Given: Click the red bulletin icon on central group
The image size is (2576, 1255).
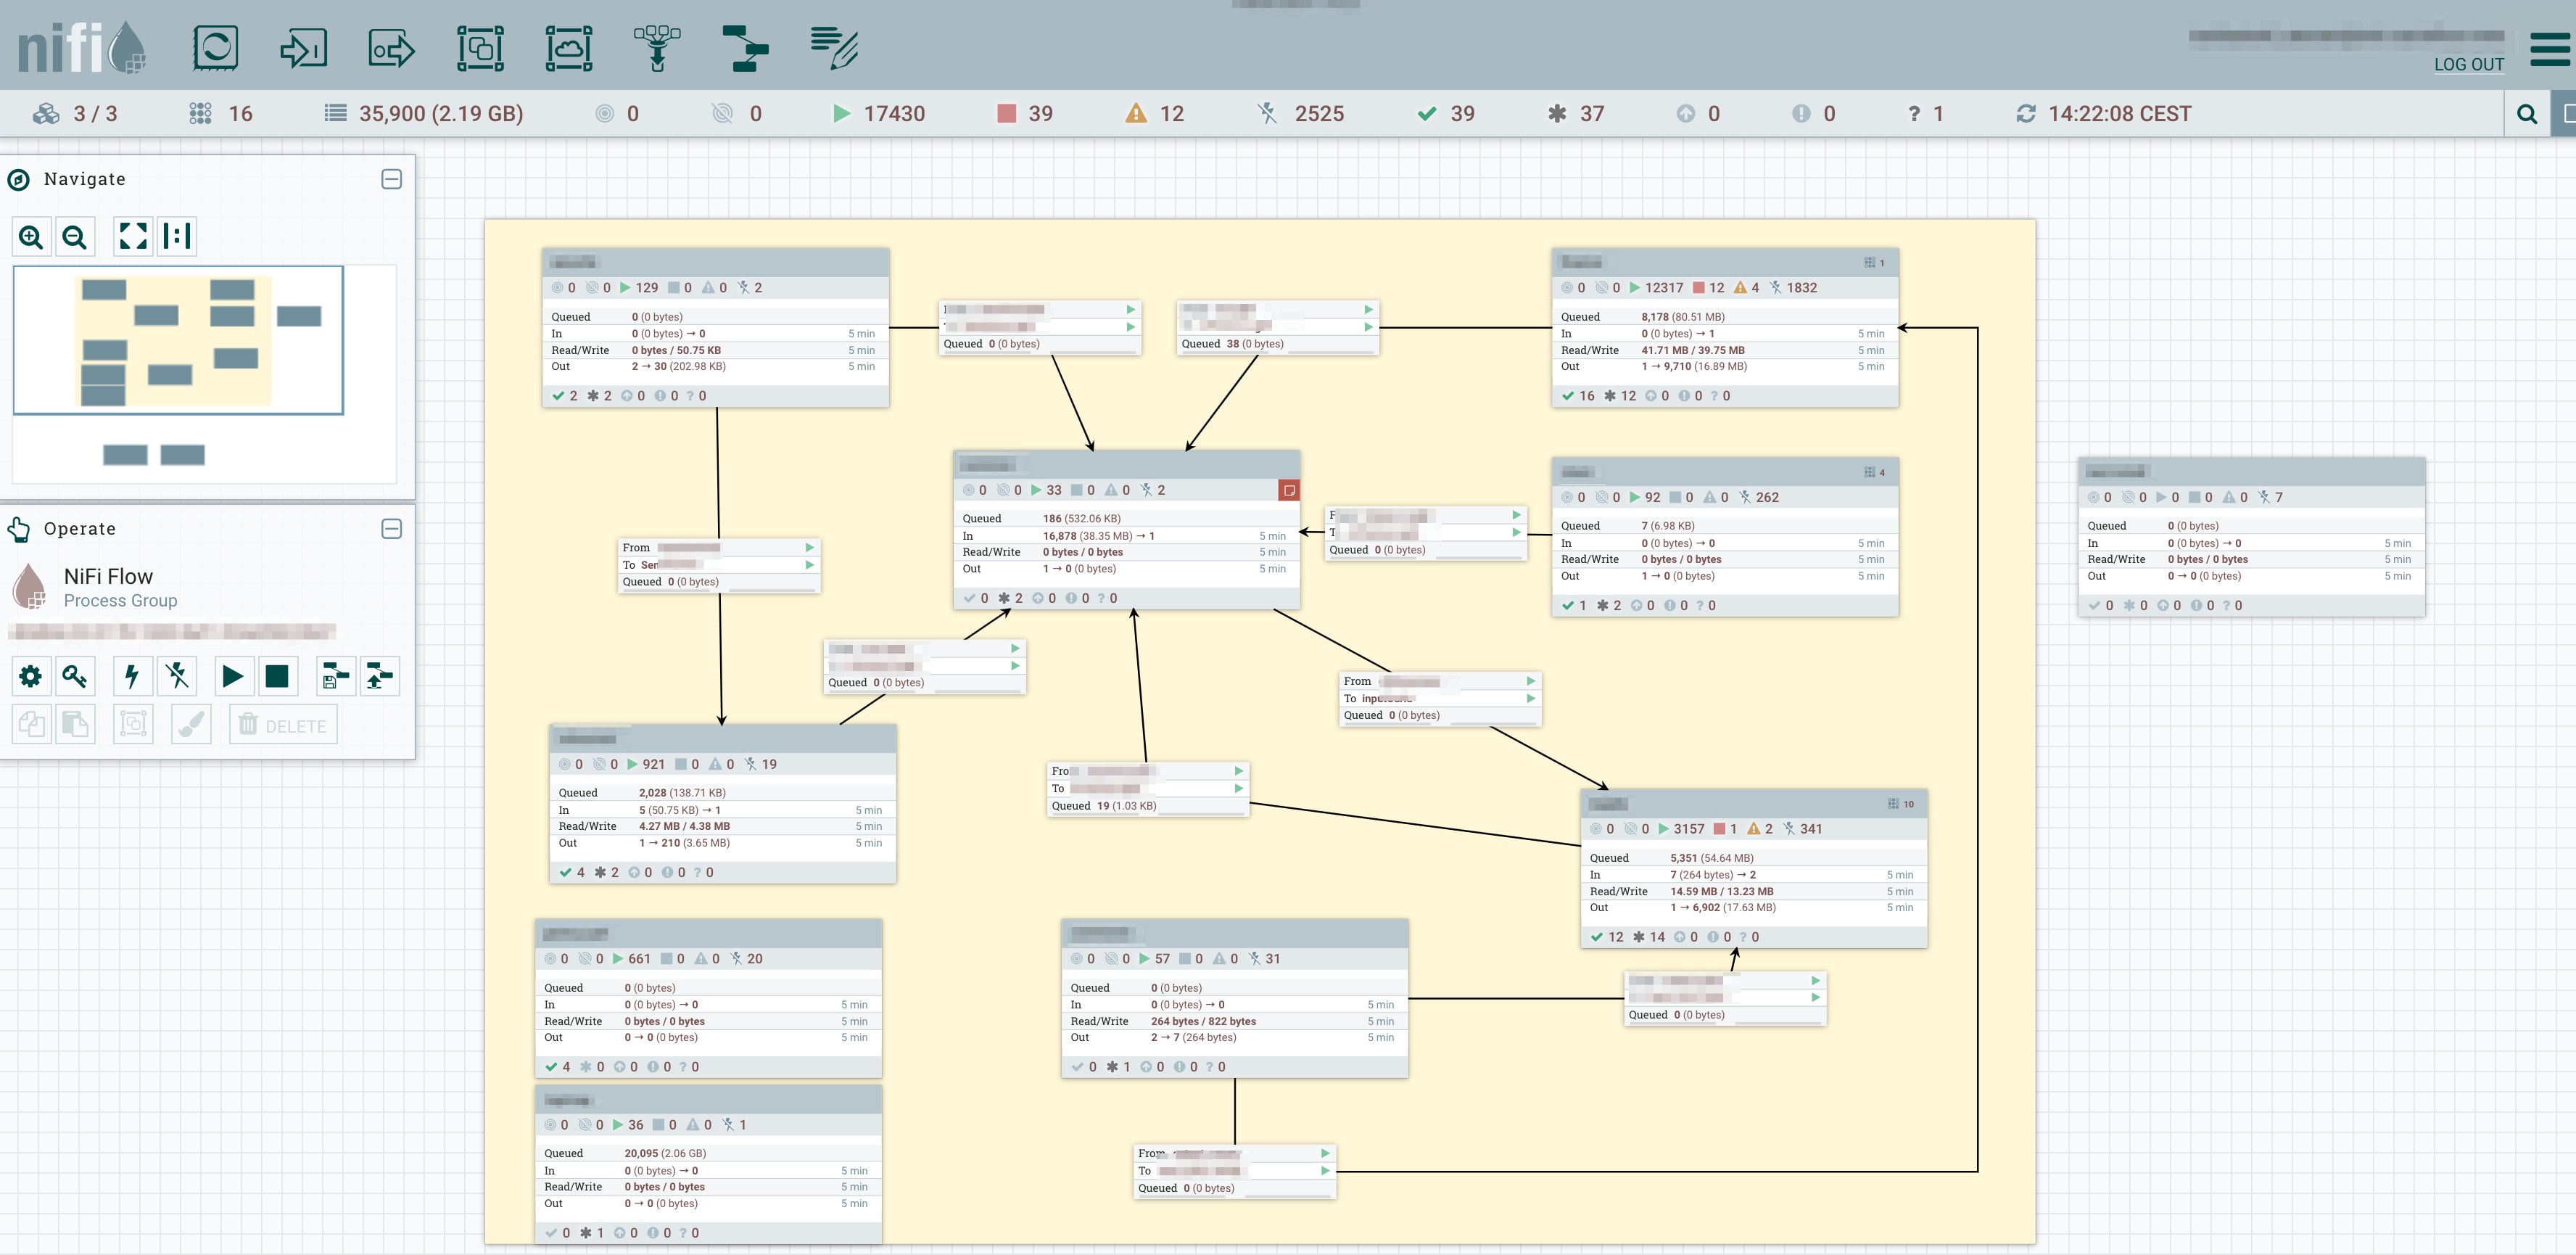Looking at the screenshot, I should [x=1289, y=490].
